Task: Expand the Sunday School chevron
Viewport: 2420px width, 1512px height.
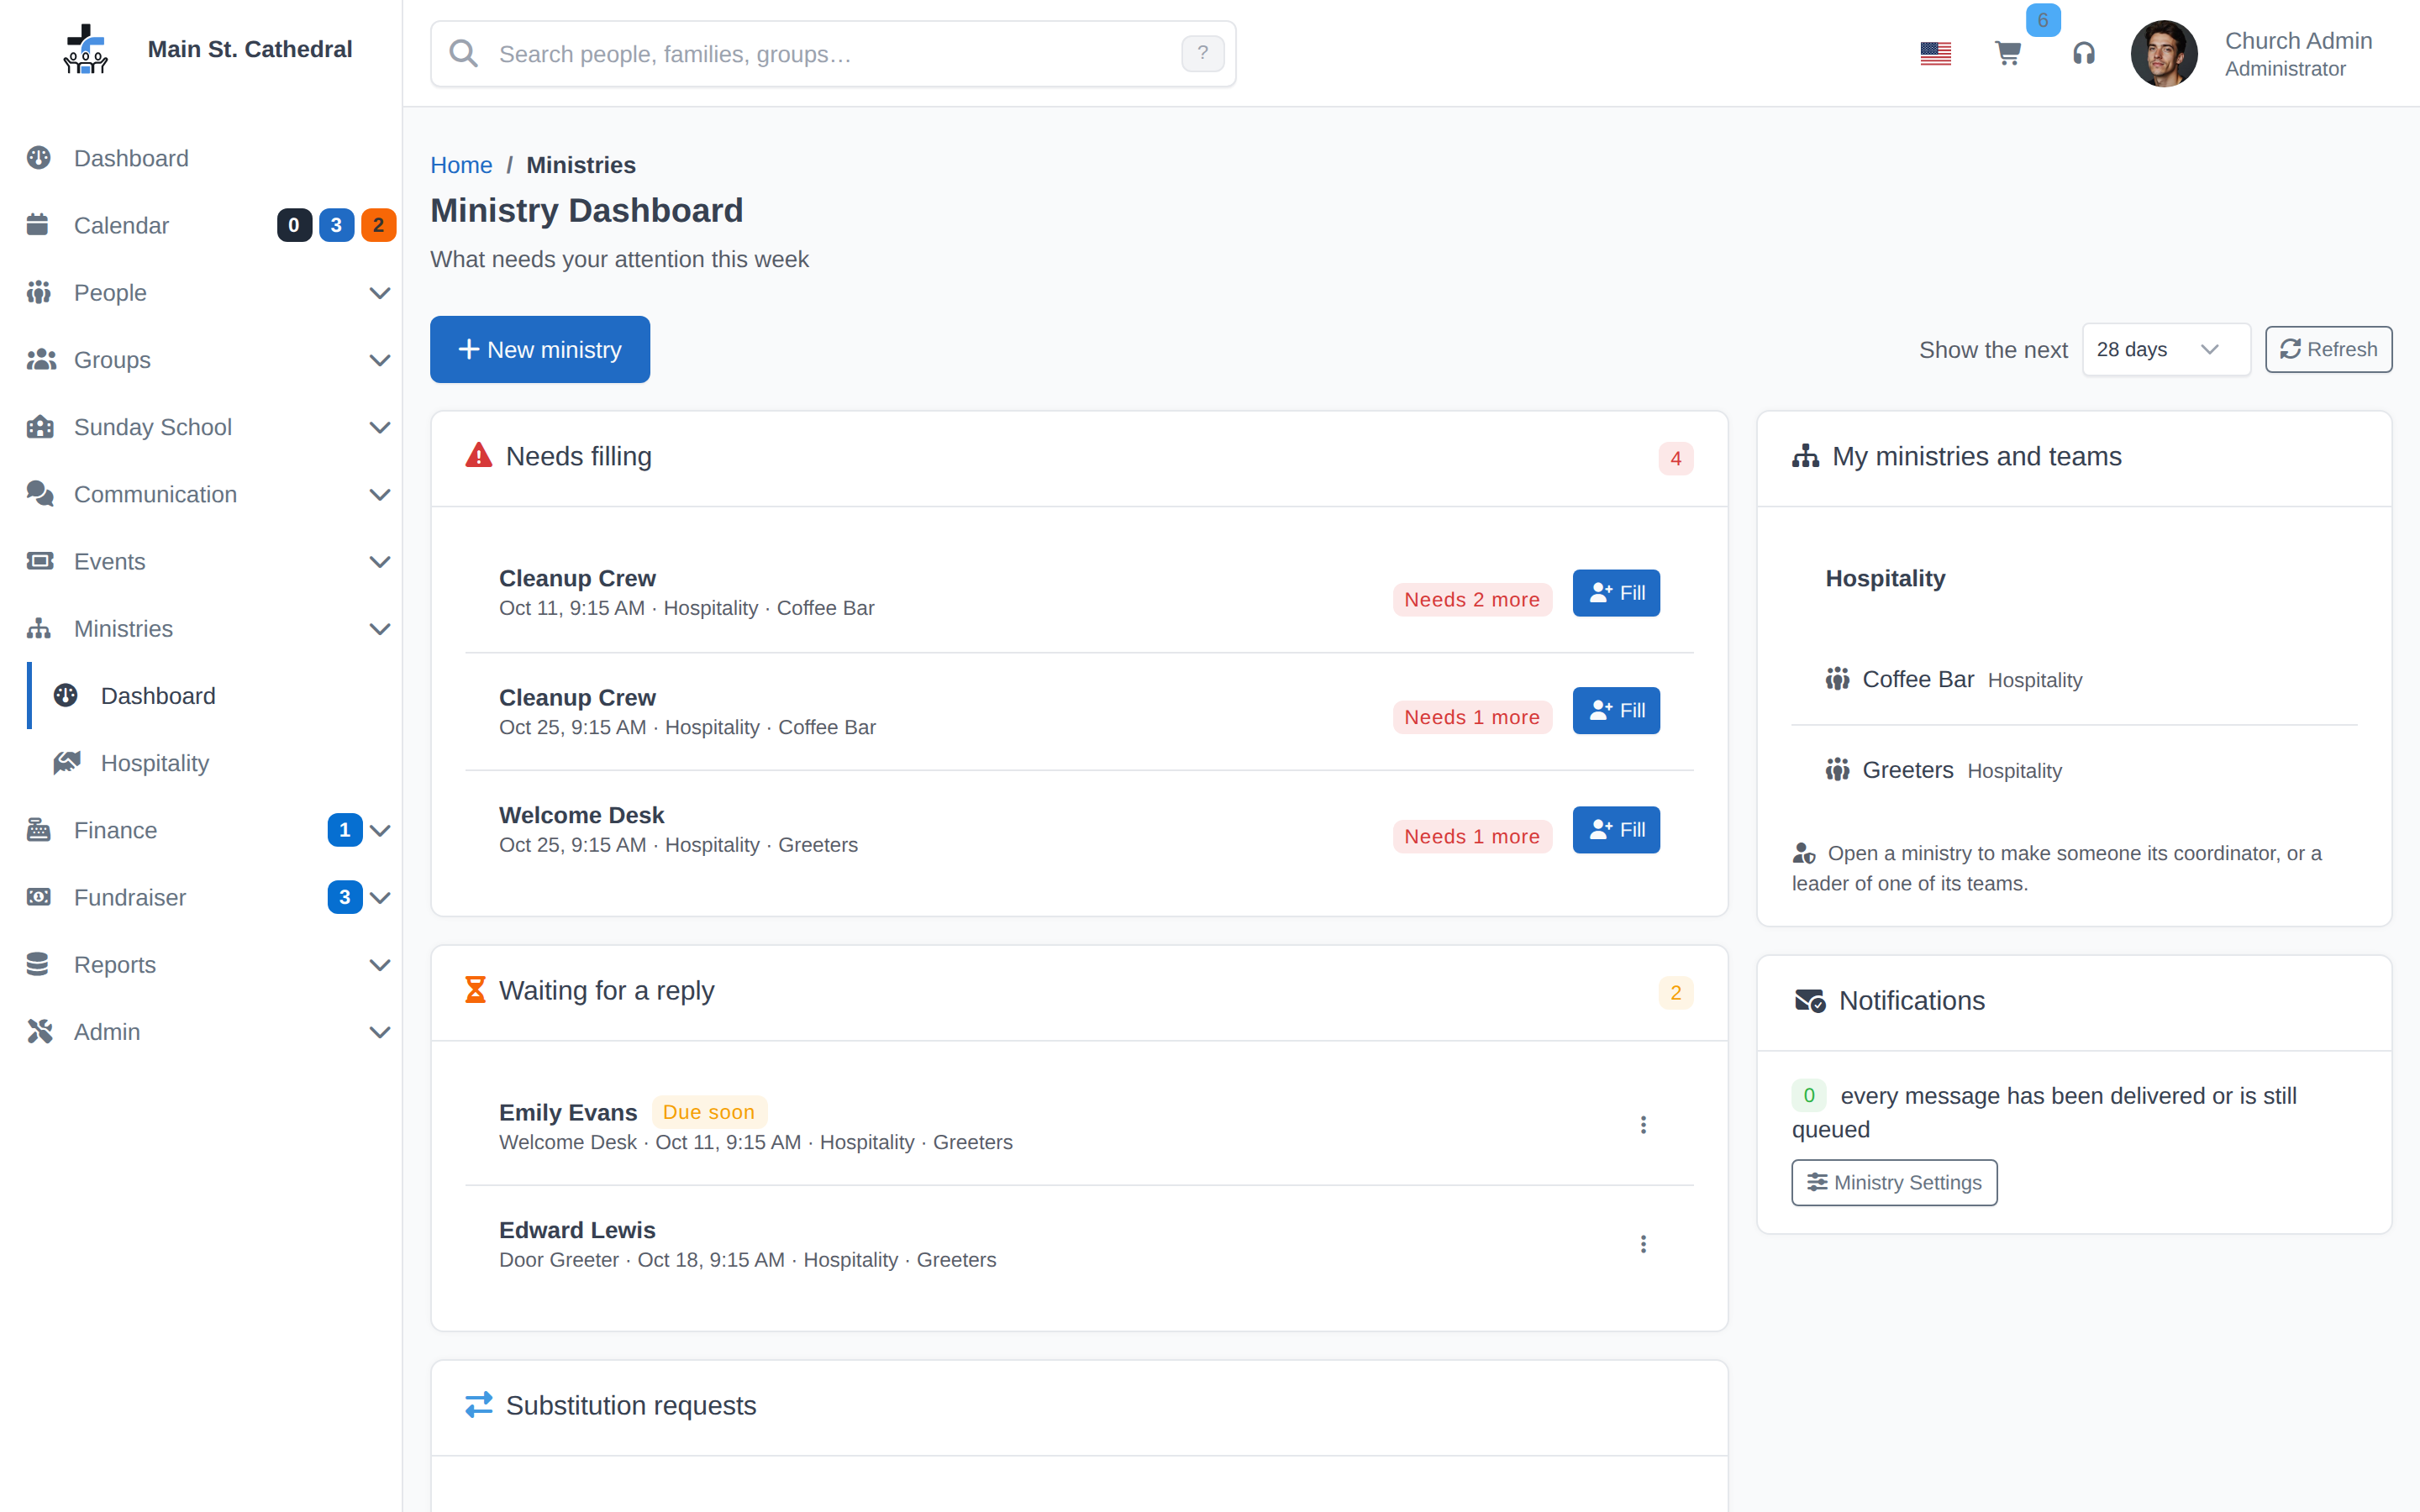Action: click(x=380, y=427)
